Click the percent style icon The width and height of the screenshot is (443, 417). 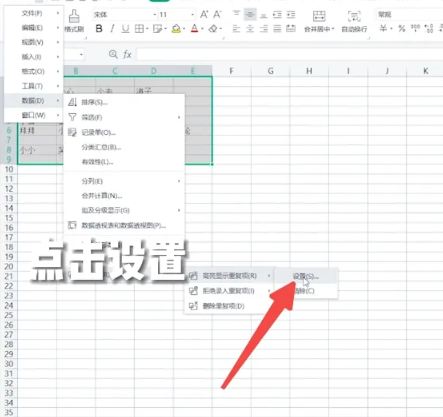pos(402,29)
